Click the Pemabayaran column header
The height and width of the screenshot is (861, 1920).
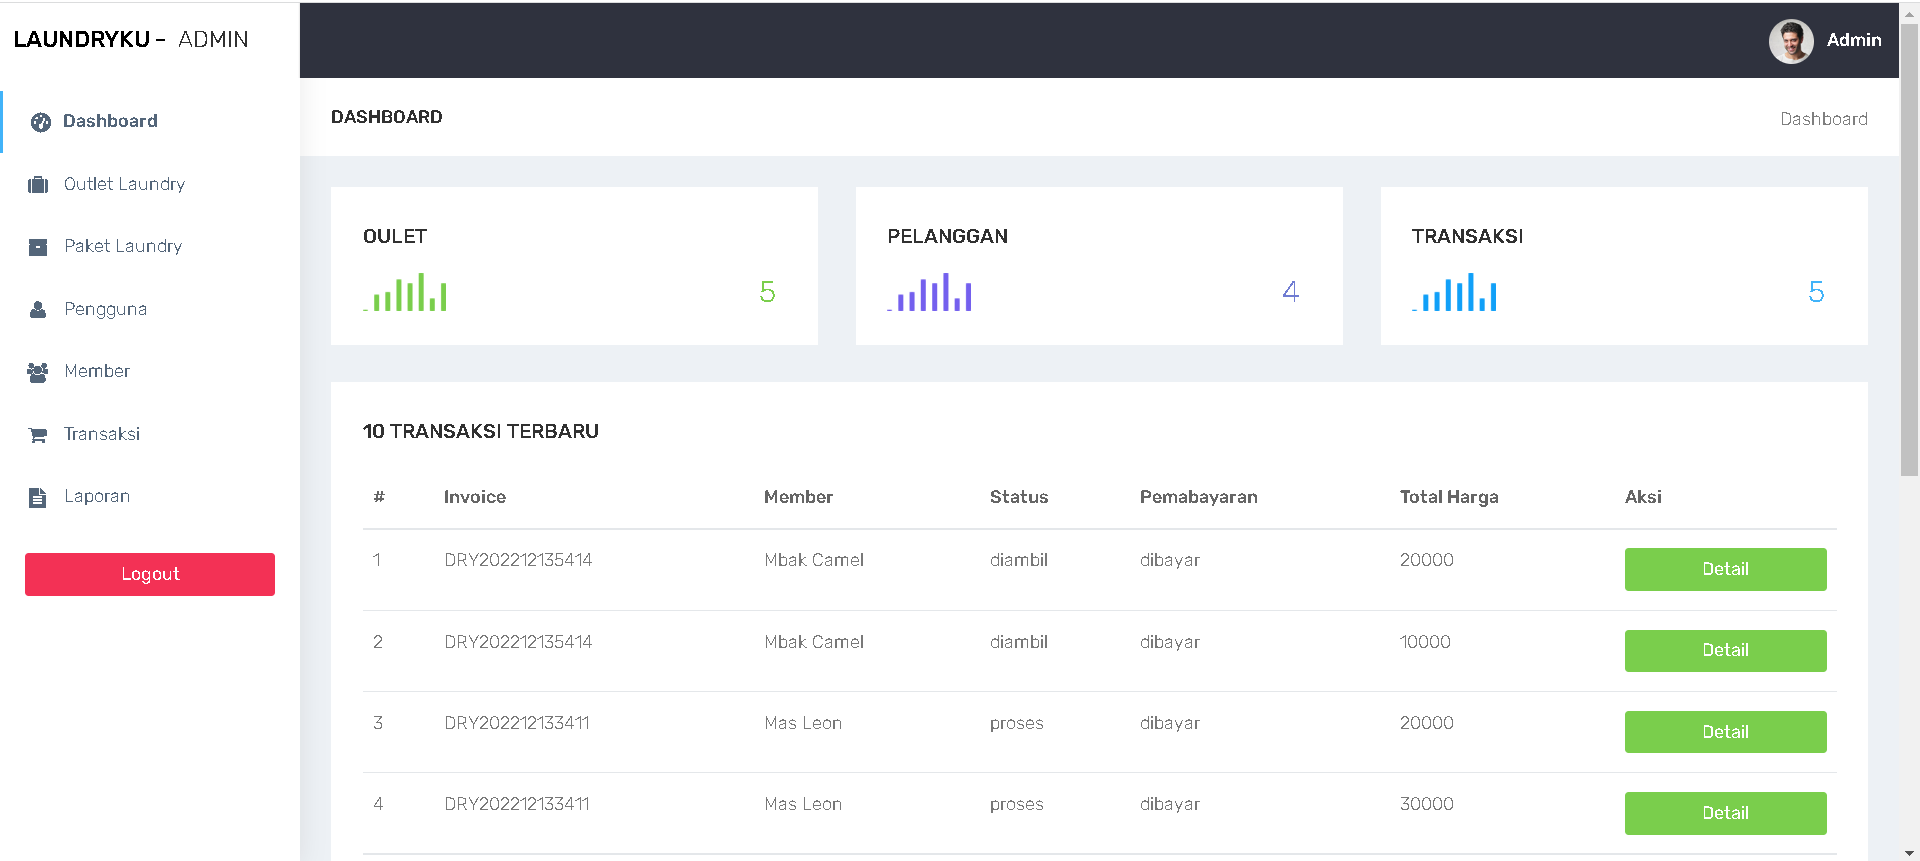1199,497
